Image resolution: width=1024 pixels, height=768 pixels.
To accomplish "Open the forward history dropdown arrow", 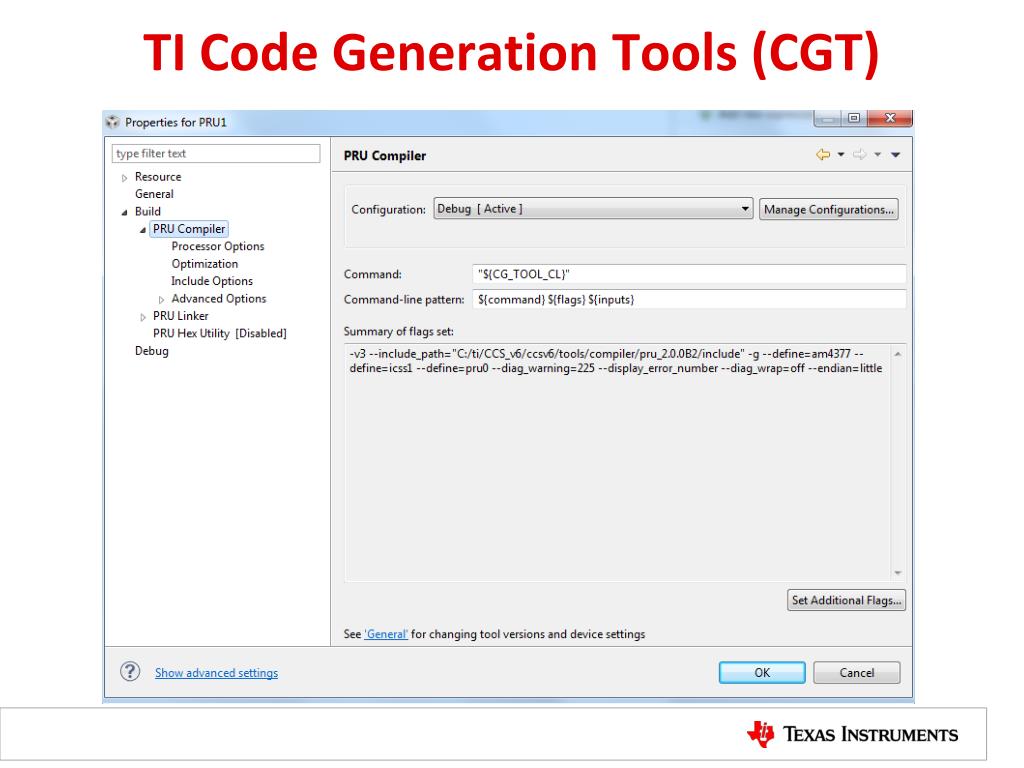I will 878,155.
